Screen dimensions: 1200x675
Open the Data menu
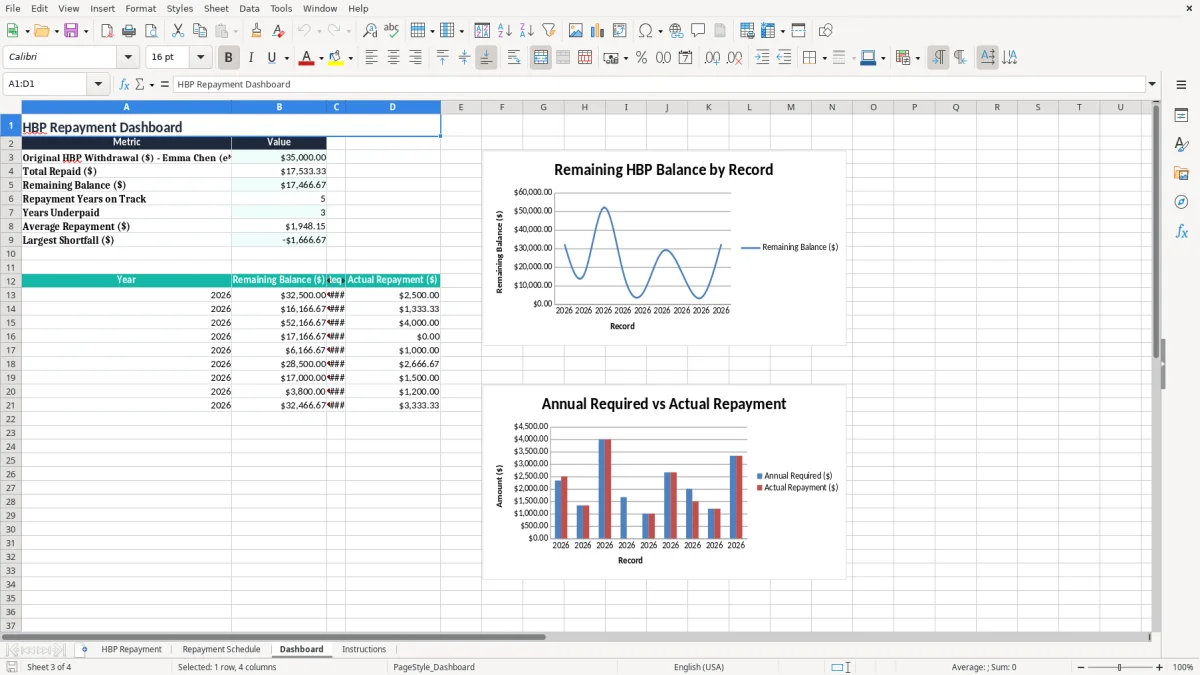click(249, 8)
